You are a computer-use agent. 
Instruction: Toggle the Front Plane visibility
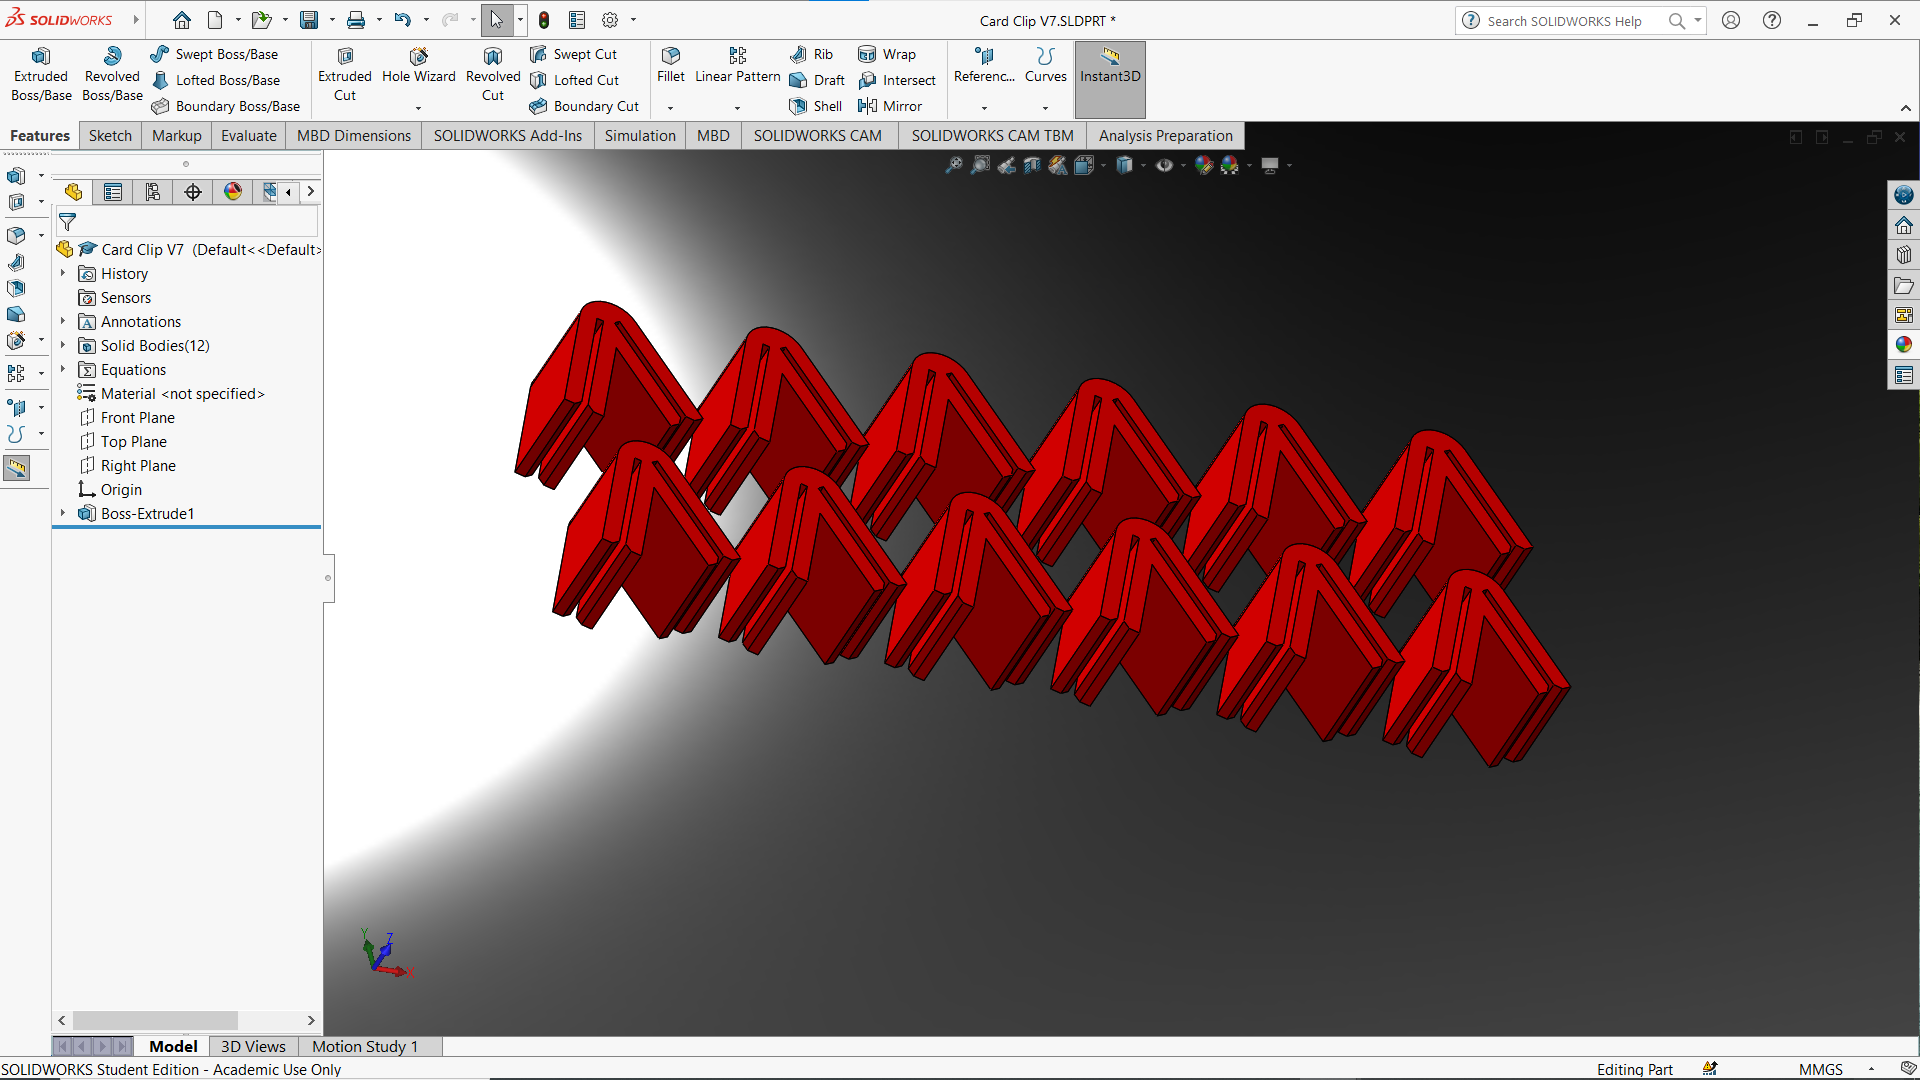(138, 417)
